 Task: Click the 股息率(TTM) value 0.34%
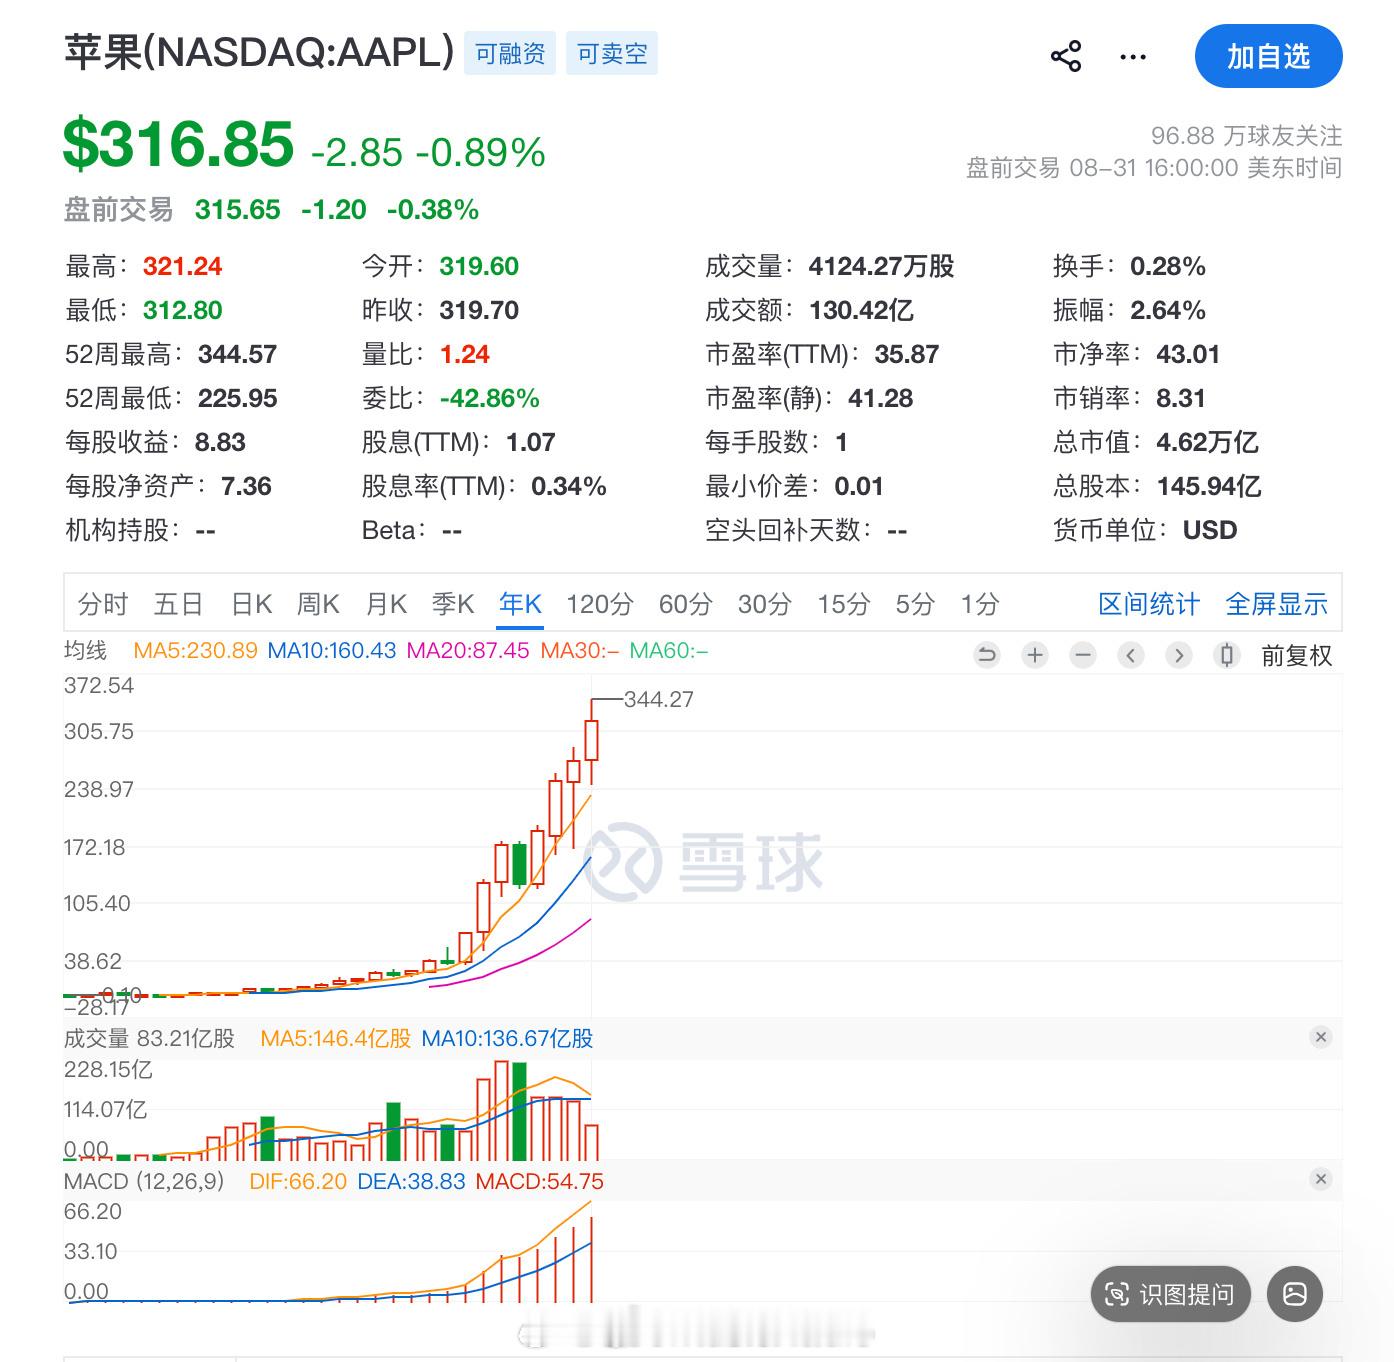pos(568,486)
